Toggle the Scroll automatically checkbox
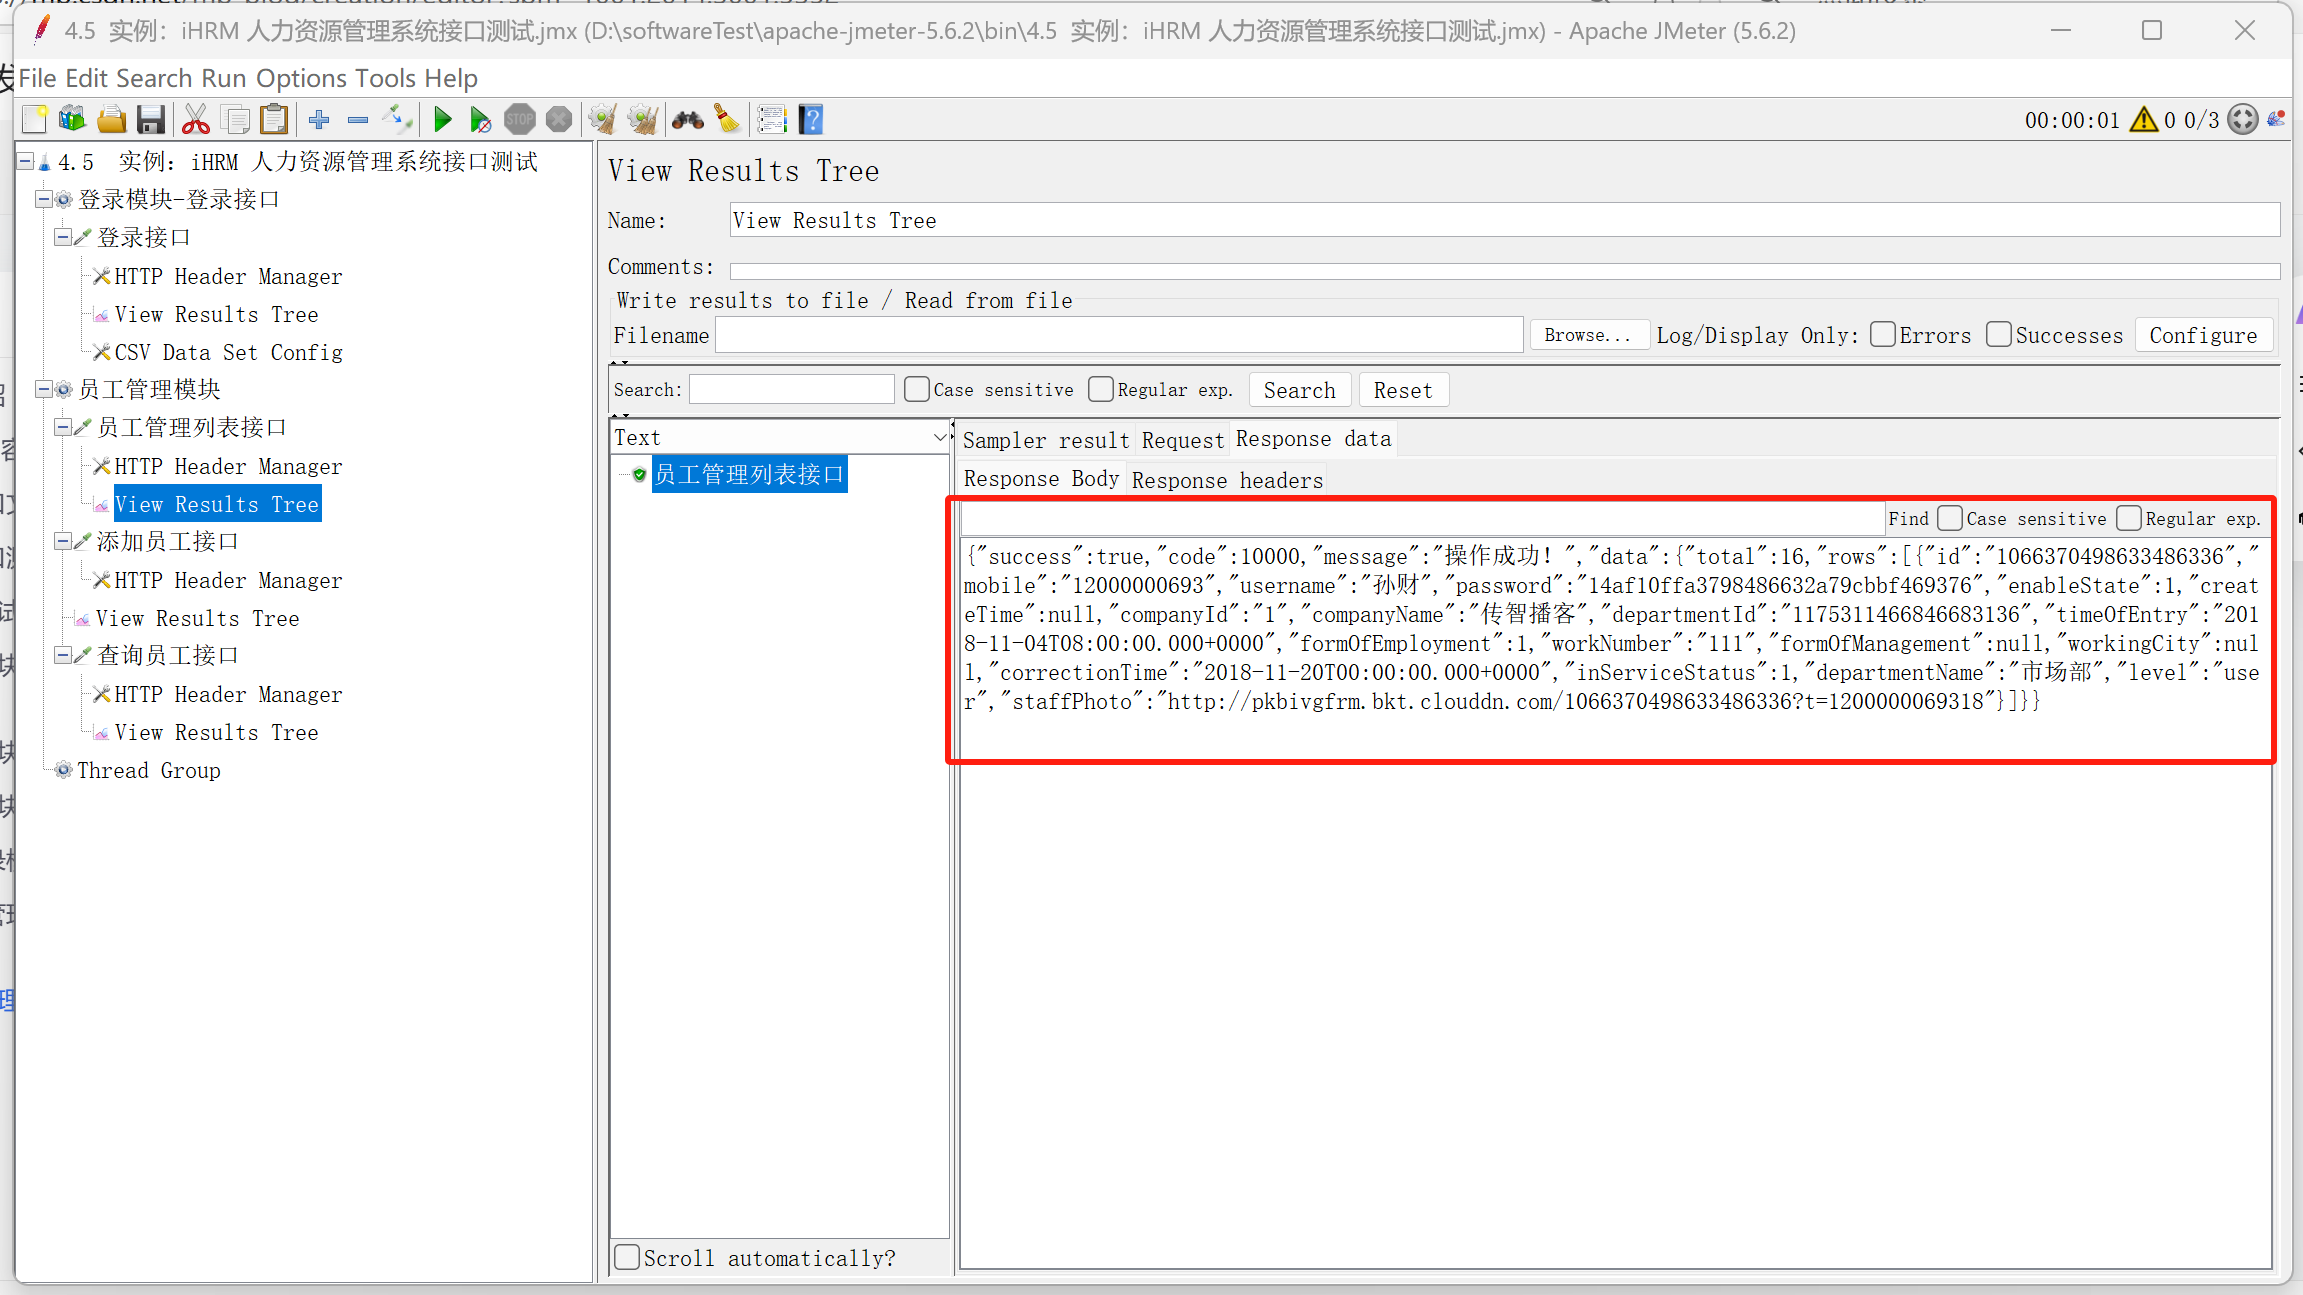This screenshot has width=2303, height=1295. pyautogui.click(x=628, y=1257)
